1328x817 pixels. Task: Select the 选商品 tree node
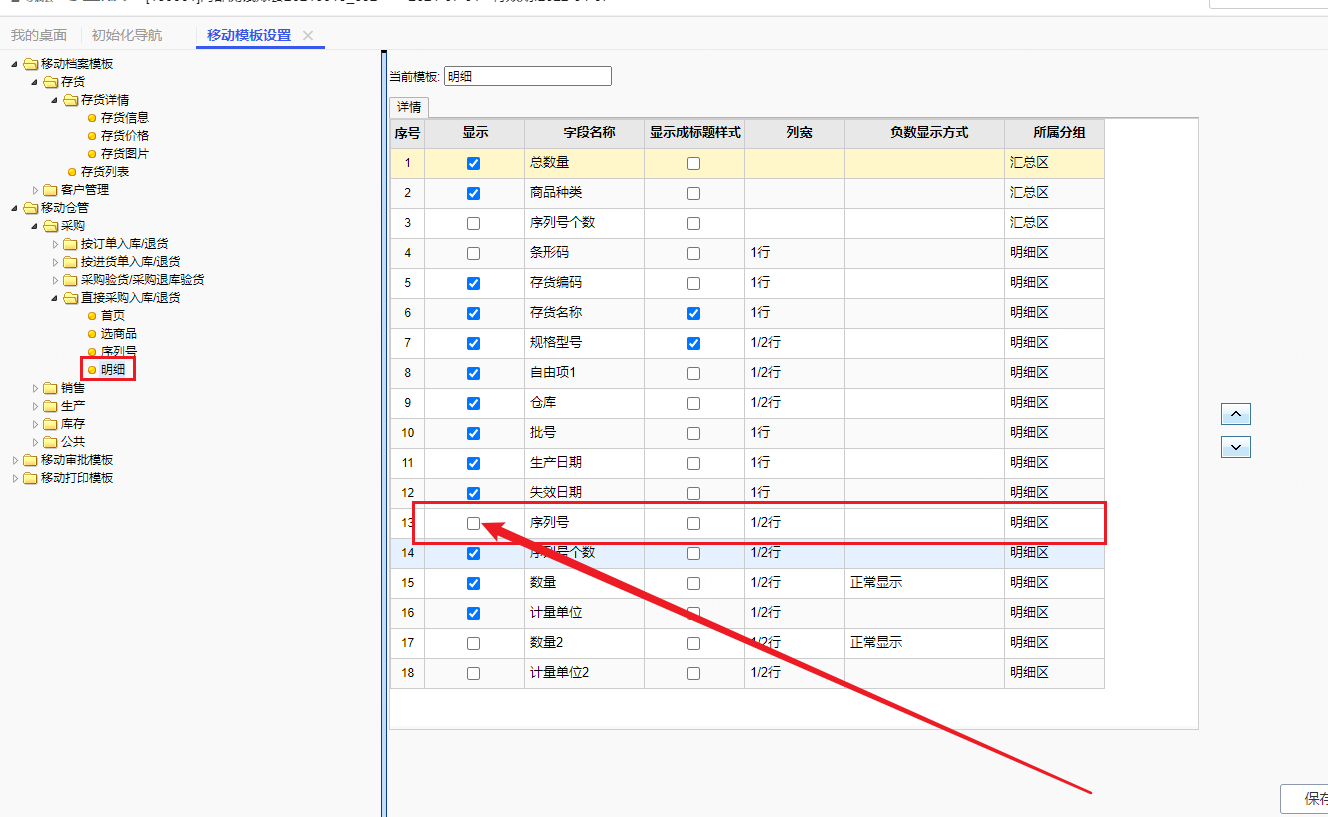tap(118, 334)
